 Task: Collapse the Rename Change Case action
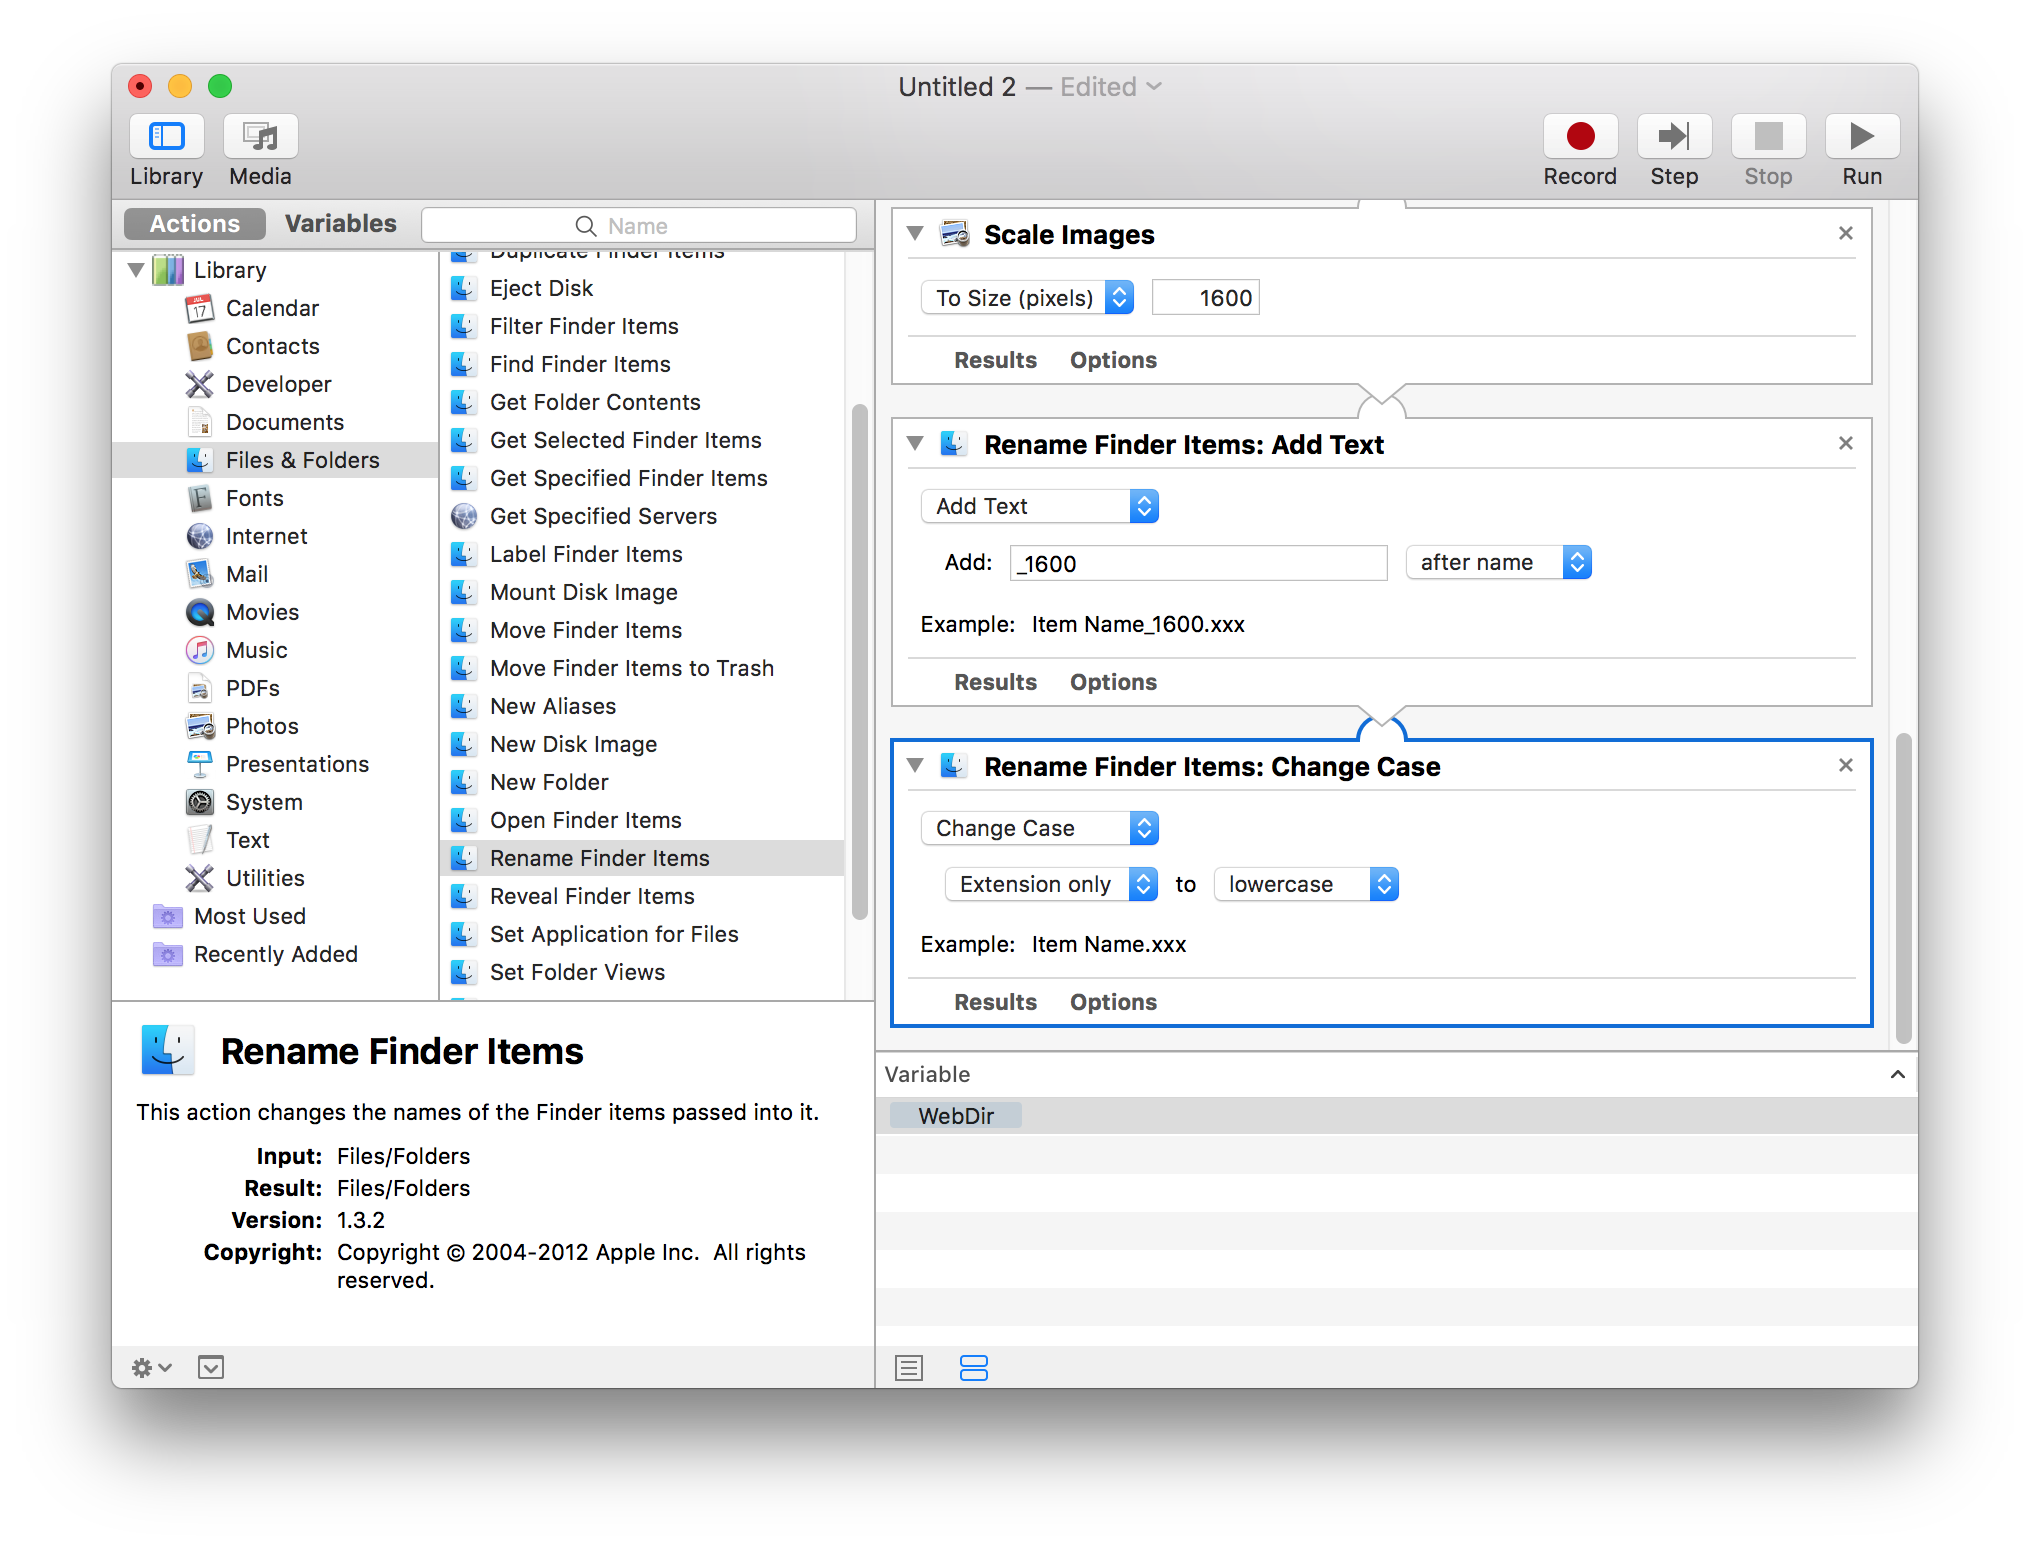pyautogui.click(x=915, y=765)
